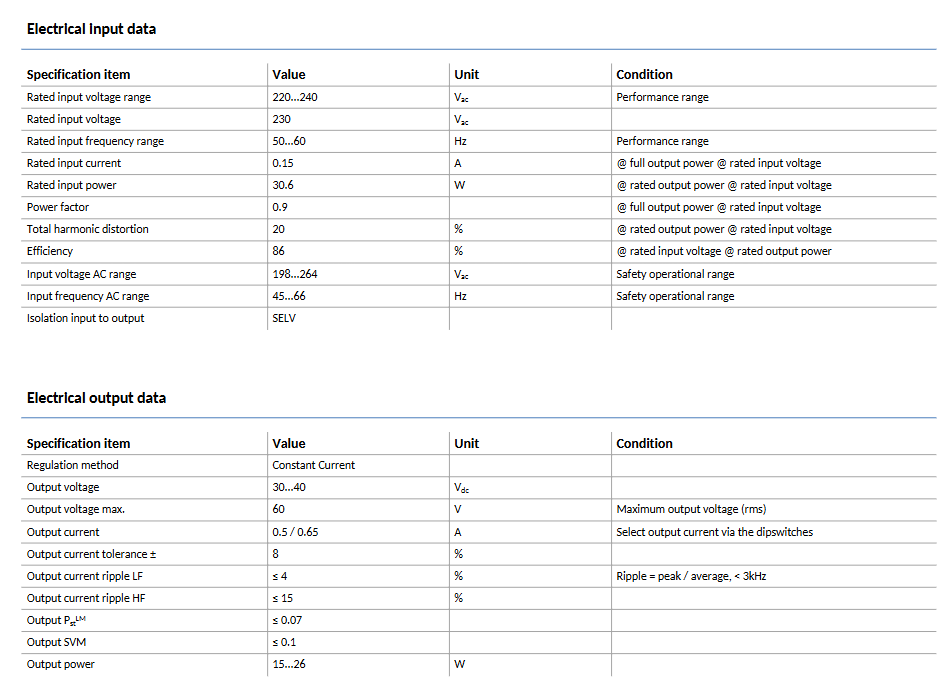
Task: Click the SELV isolation value
Action: [284, 318]
